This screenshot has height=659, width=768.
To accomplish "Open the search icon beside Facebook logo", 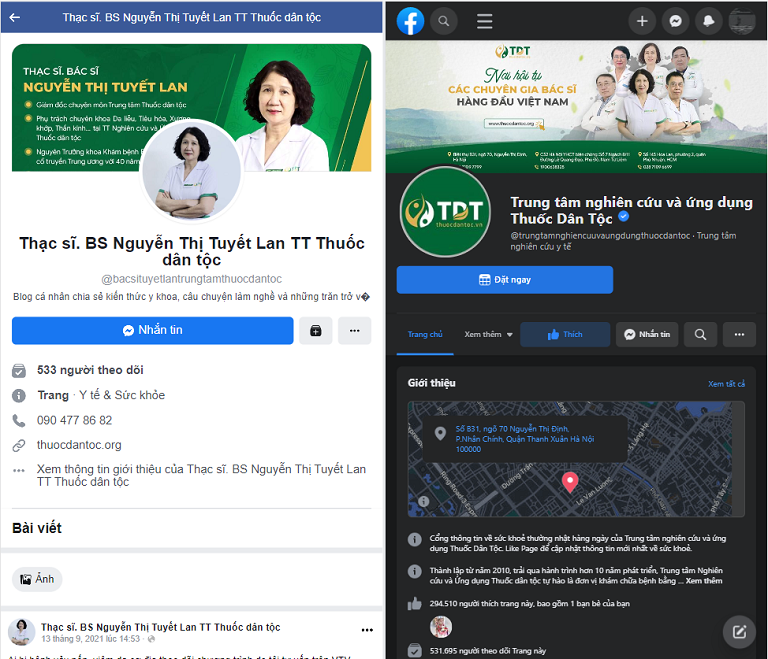I will click(x=444, y=21).
